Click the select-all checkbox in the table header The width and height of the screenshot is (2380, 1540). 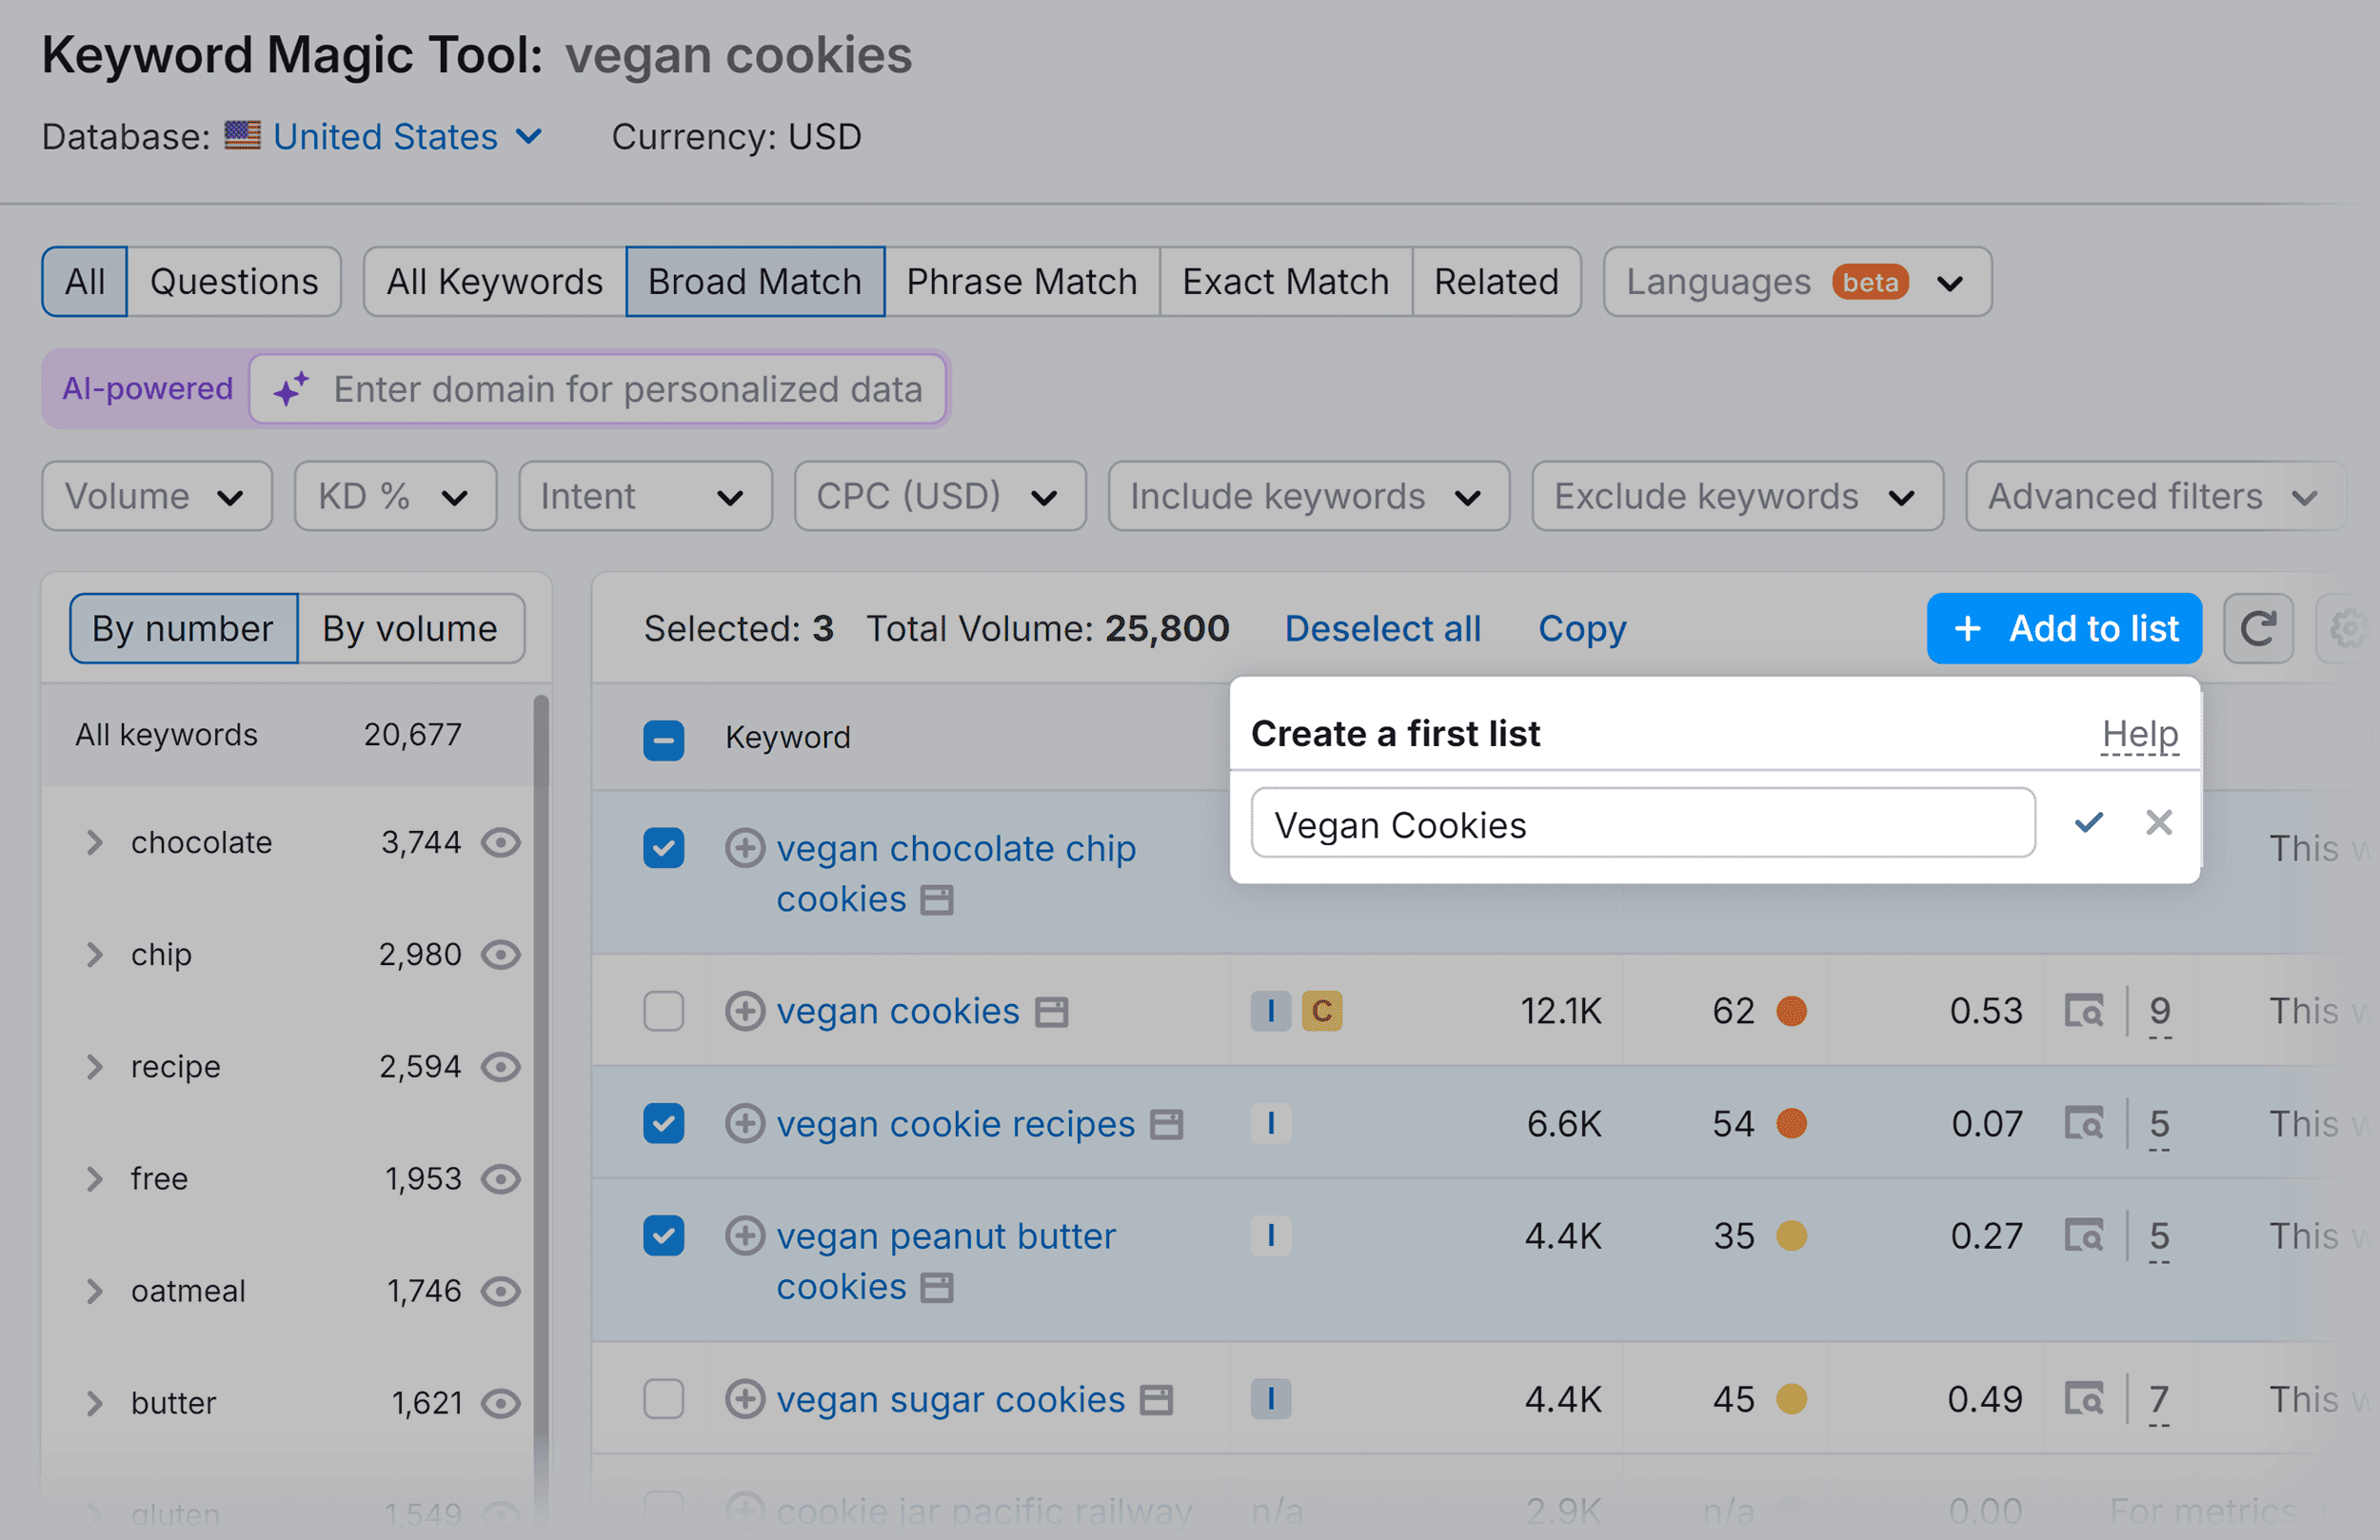(663, 738)
